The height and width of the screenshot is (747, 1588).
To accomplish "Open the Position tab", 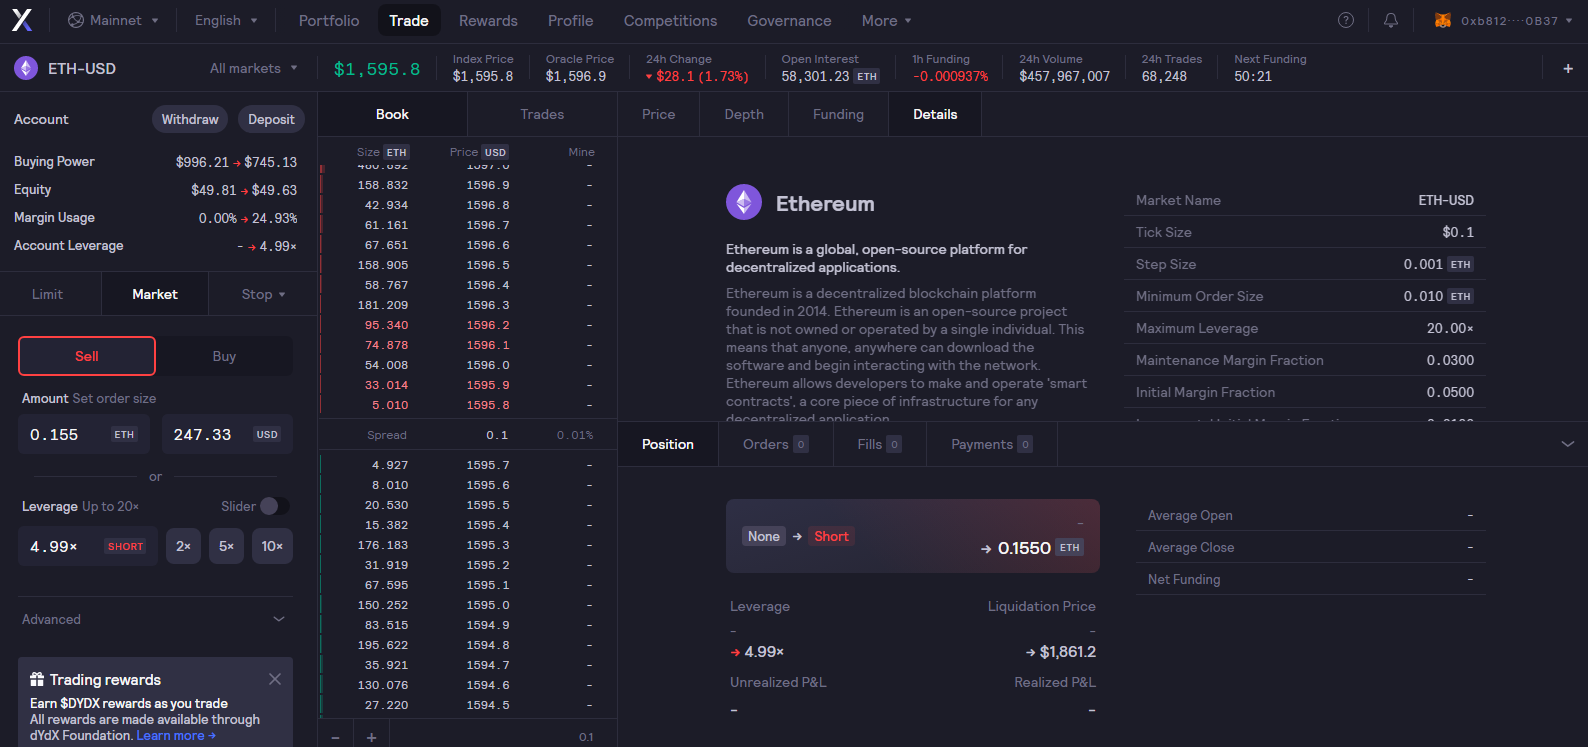I will 668,444.
